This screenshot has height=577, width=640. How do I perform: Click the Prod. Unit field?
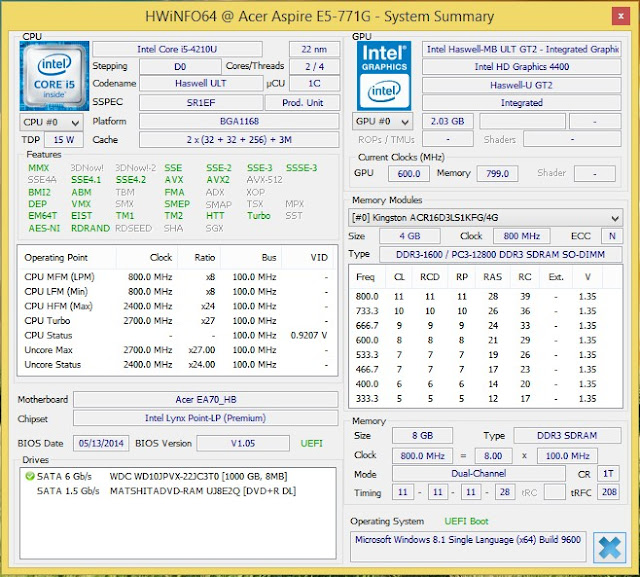pos(302,103)
